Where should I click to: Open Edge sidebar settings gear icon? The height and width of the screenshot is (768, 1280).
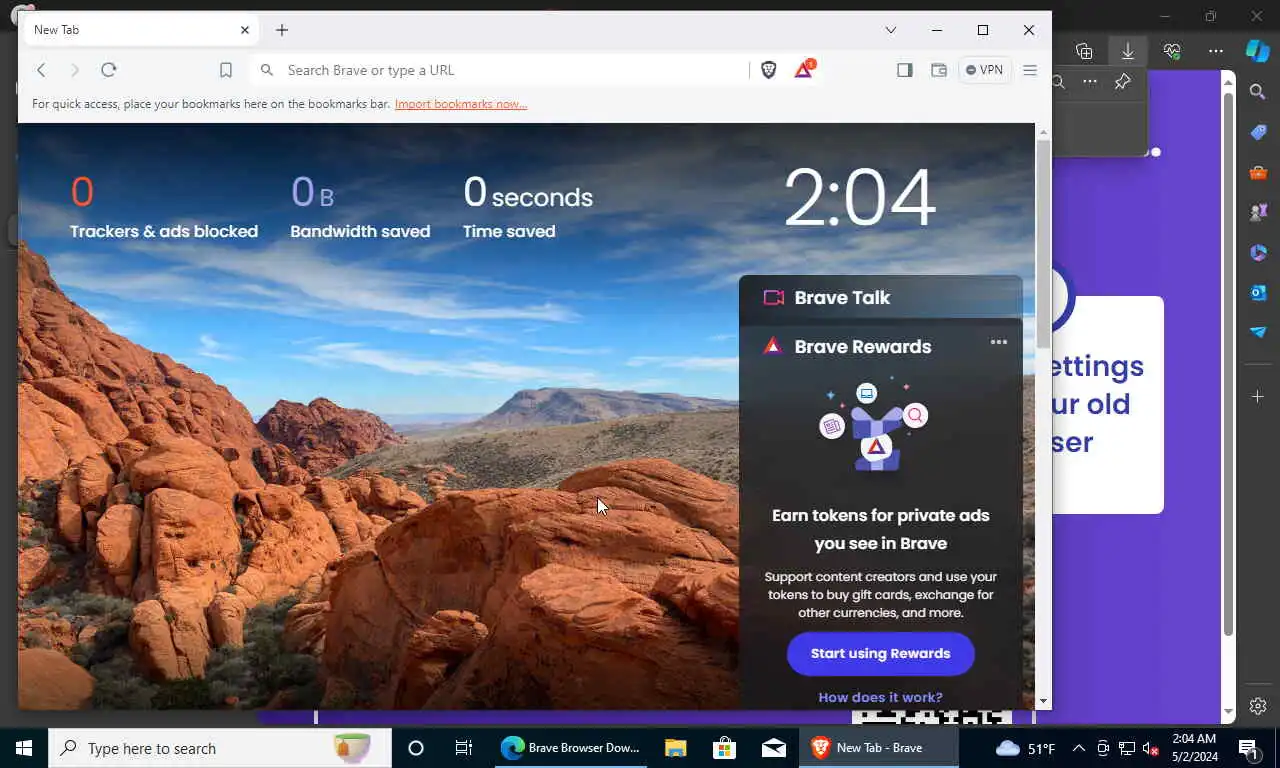coord(1258,707)
